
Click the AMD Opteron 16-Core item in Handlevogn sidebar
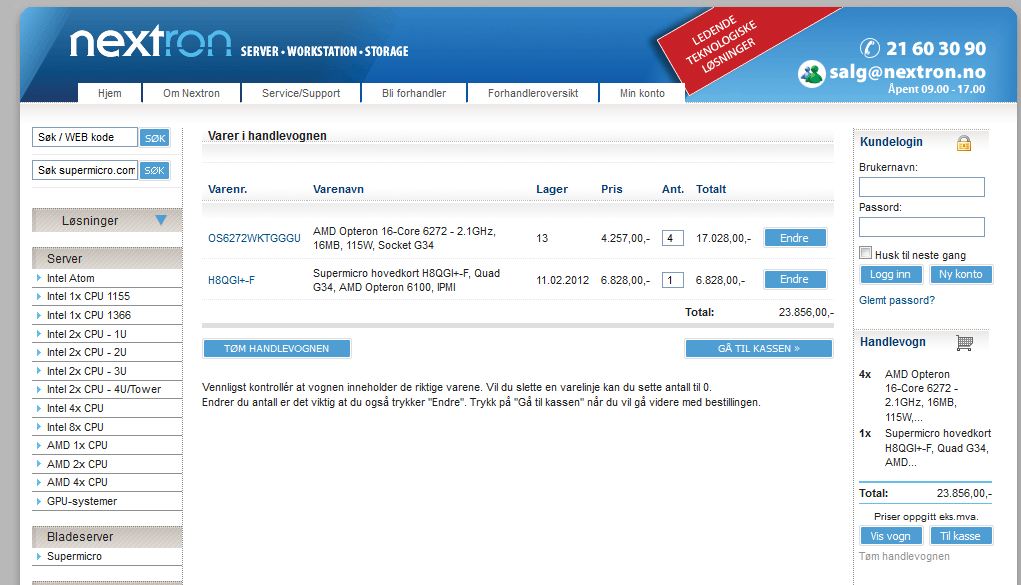tap(921, 395)
